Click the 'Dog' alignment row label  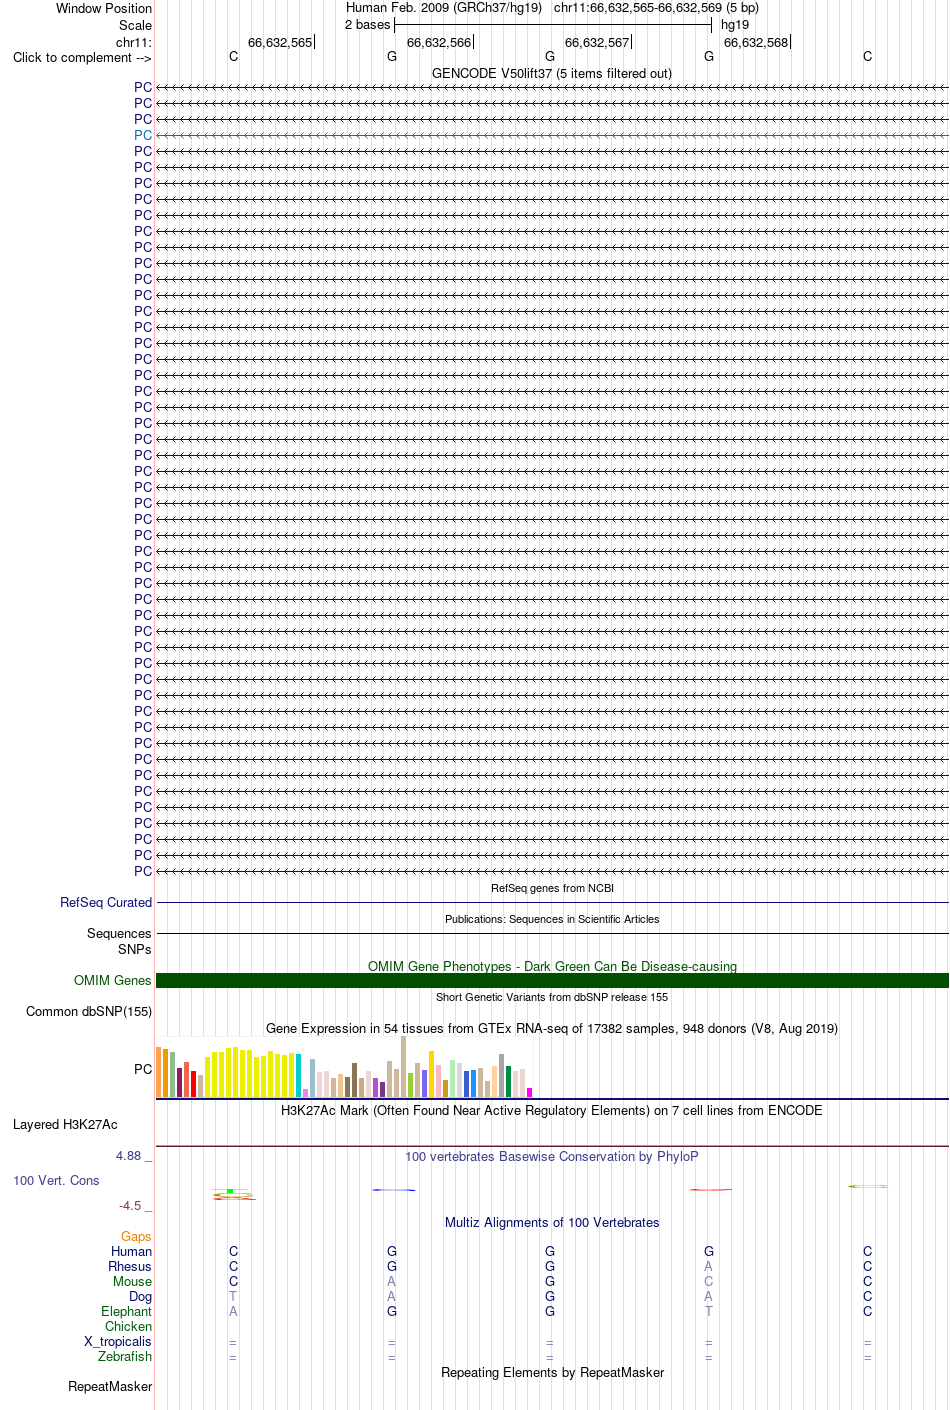pyautogui.click(x=141, y=1296)
